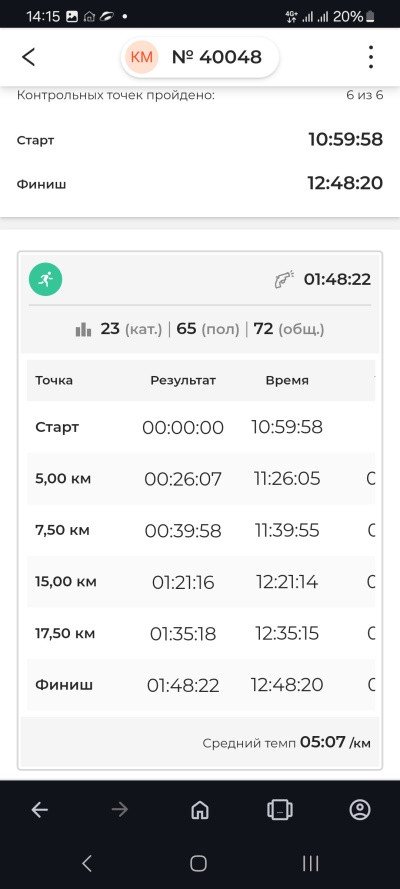Go back with browser left arrow
The width and height of the screenshot is (400, 889).
[x=40, y=810]
